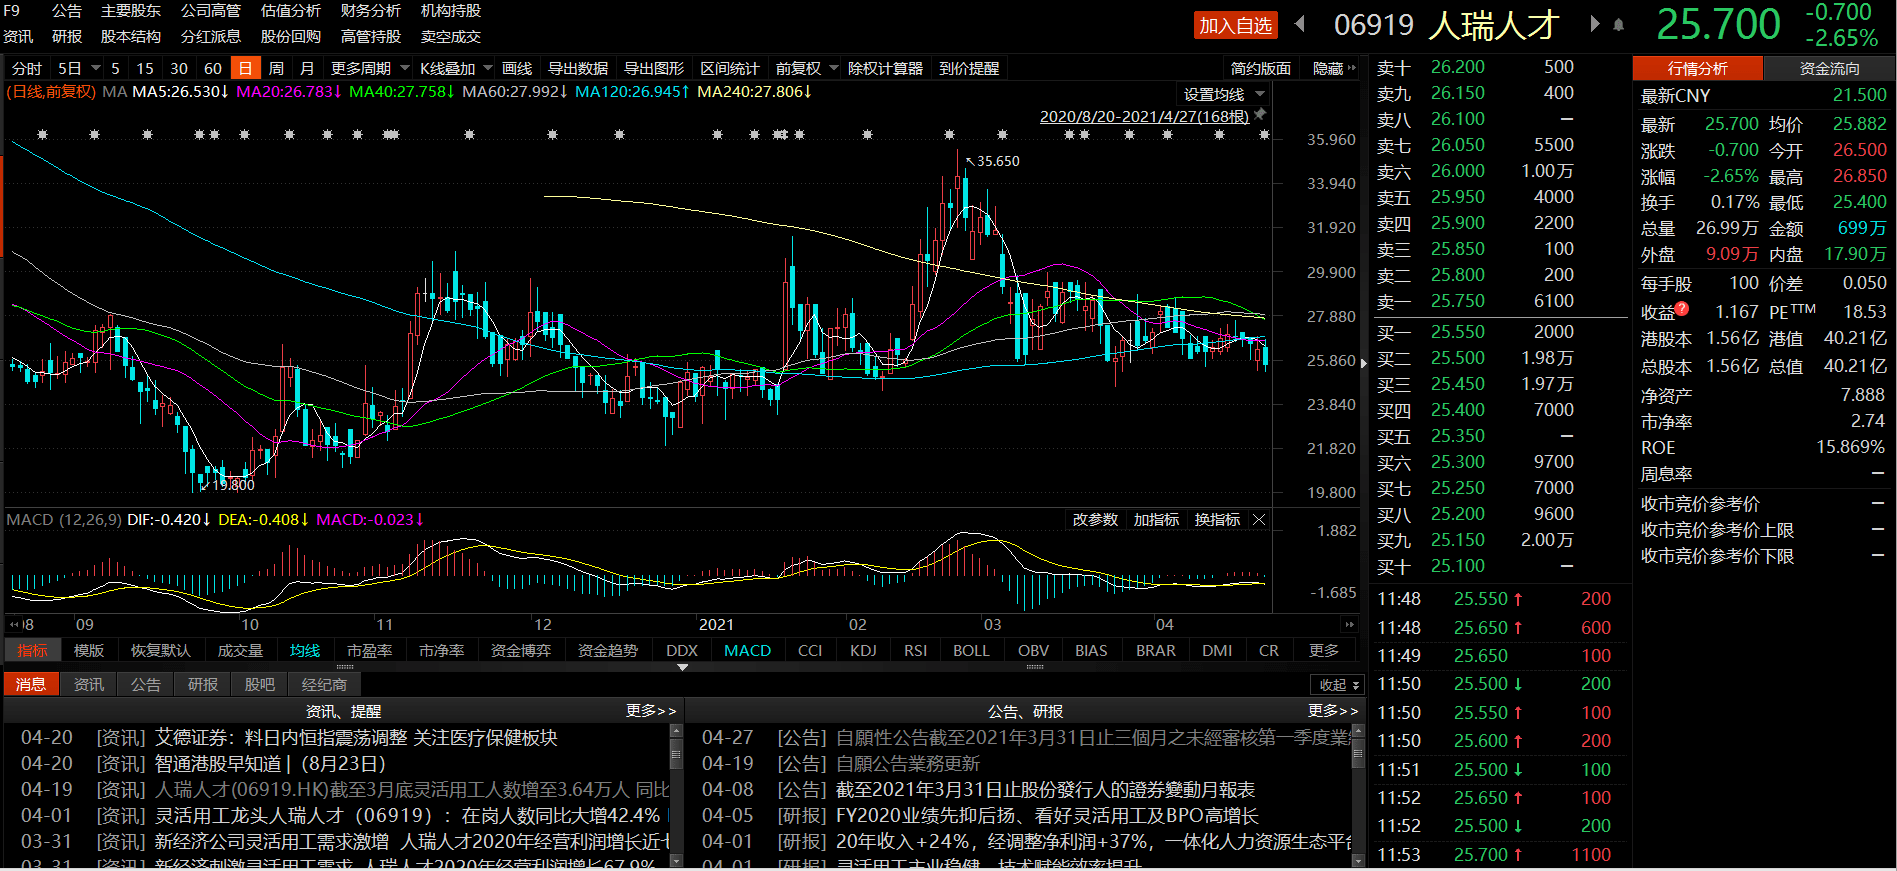Click the collapse triangle below indicator bar
The image size is (1897, 871).
pos(682,667)
